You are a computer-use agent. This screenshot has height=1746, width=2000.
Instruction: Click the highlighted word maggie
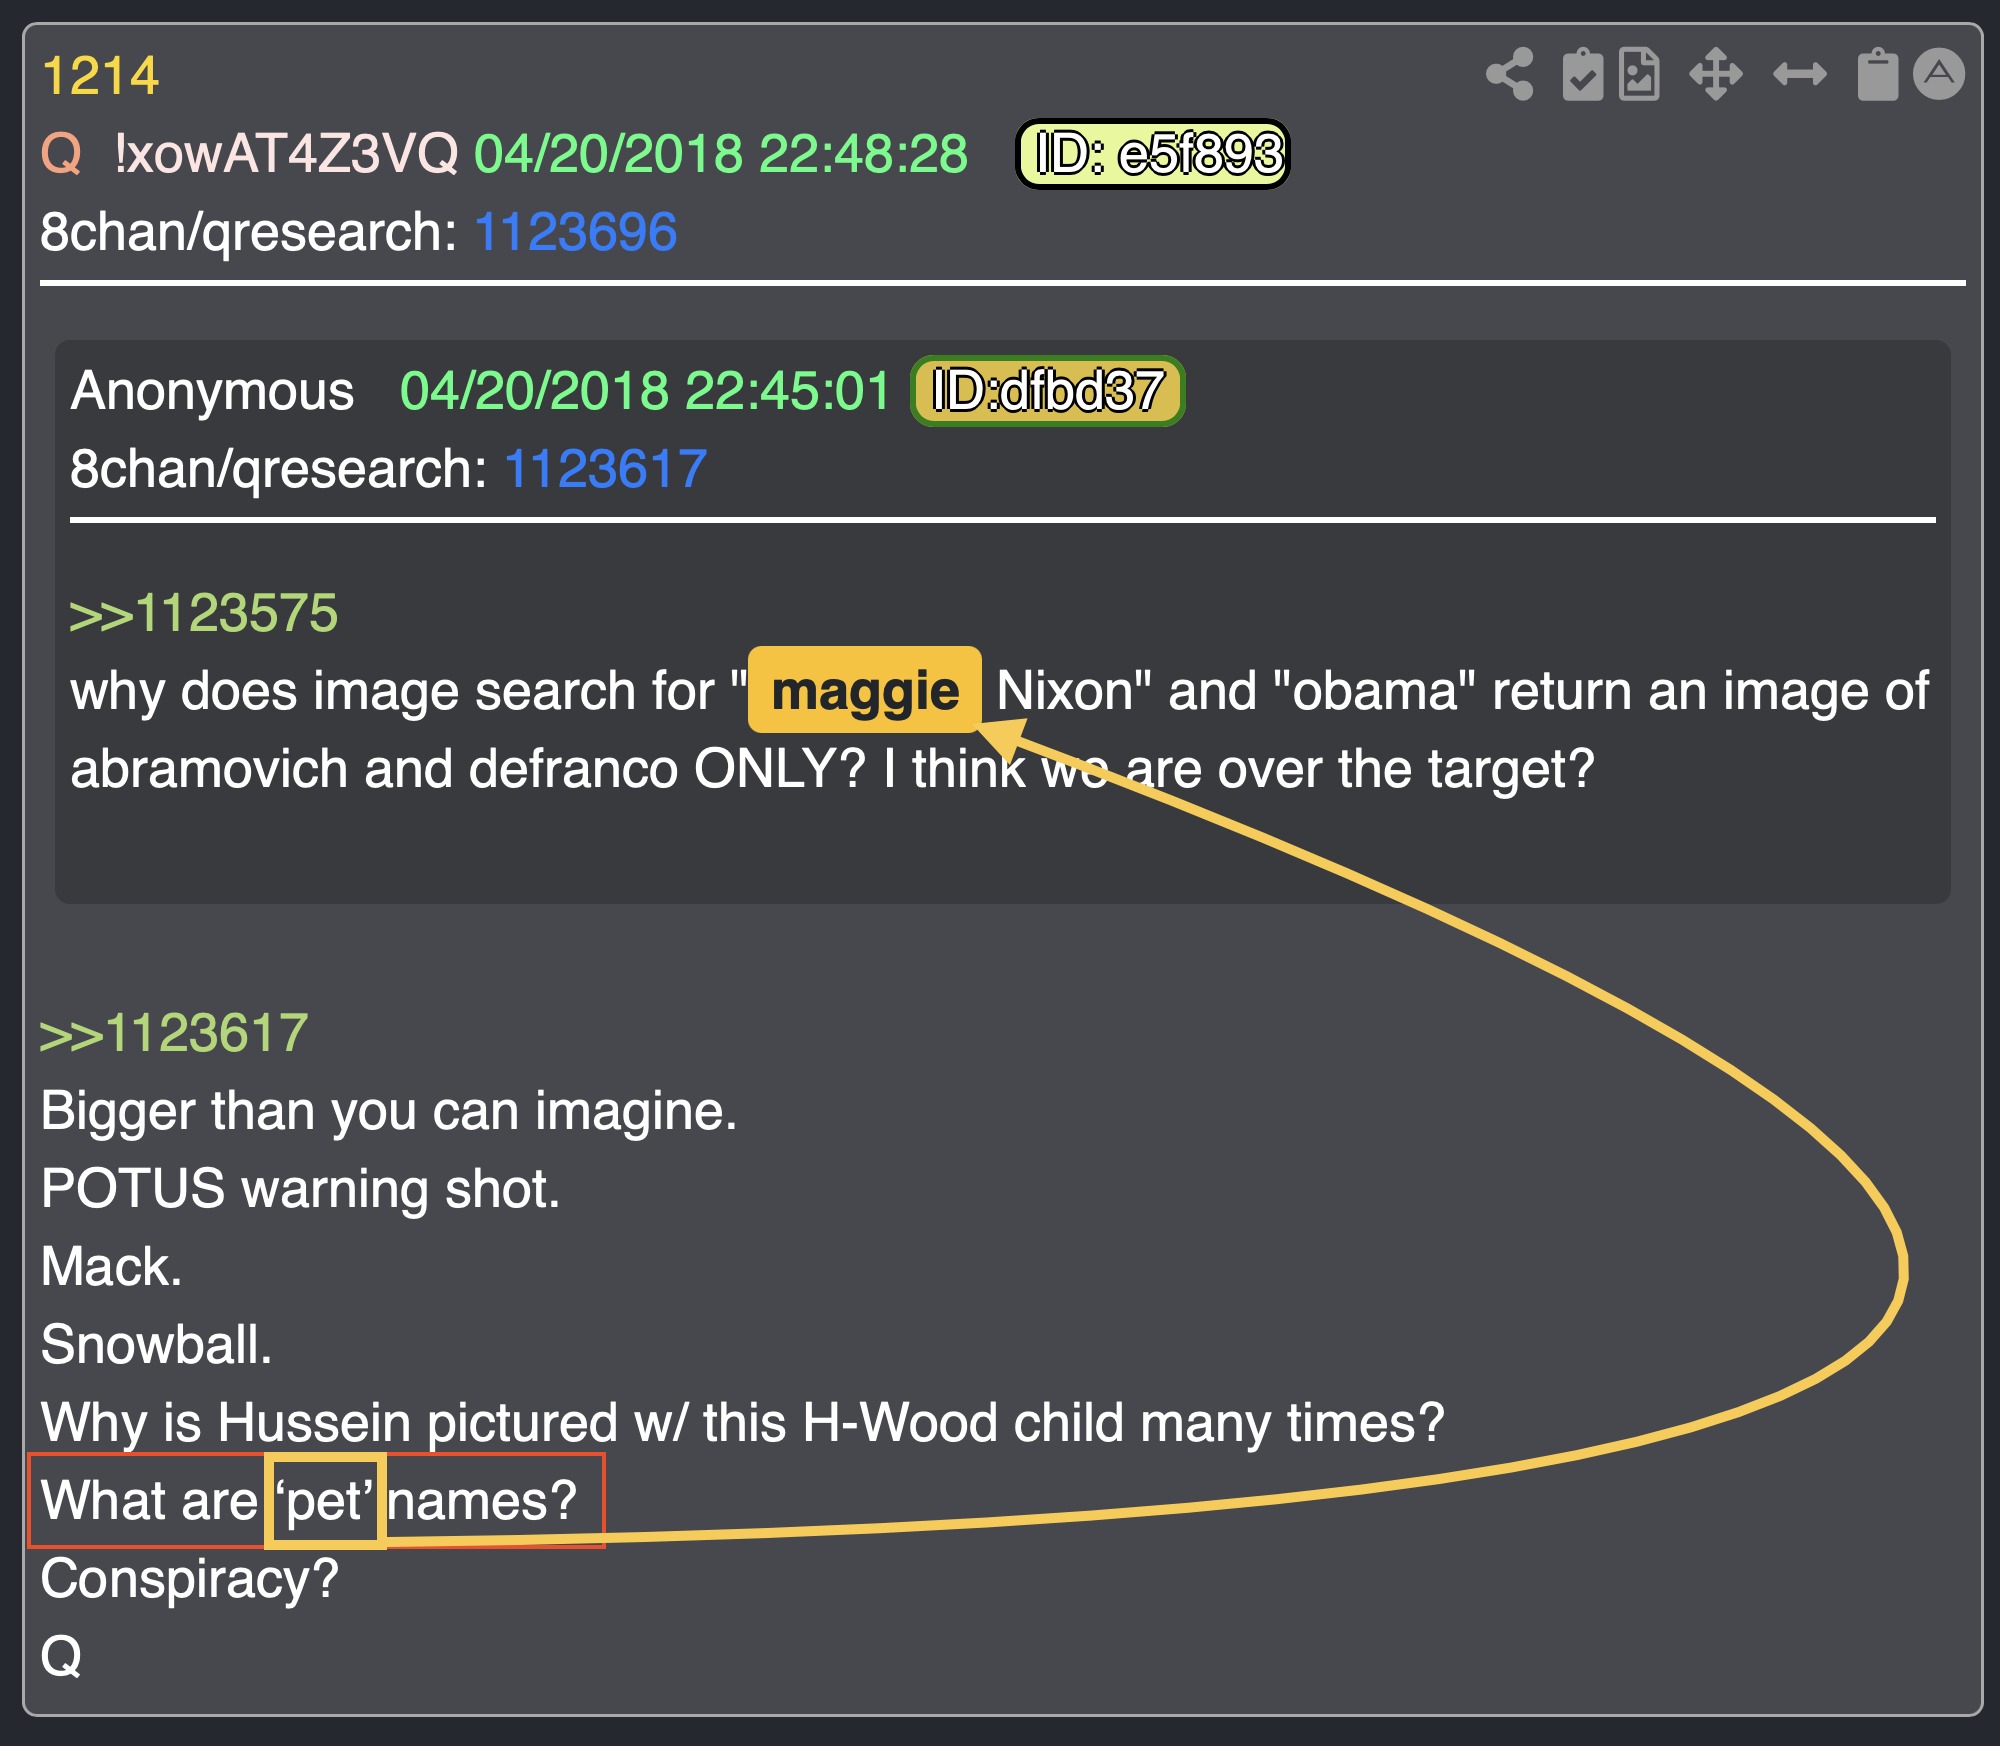[x=865, y=690]
